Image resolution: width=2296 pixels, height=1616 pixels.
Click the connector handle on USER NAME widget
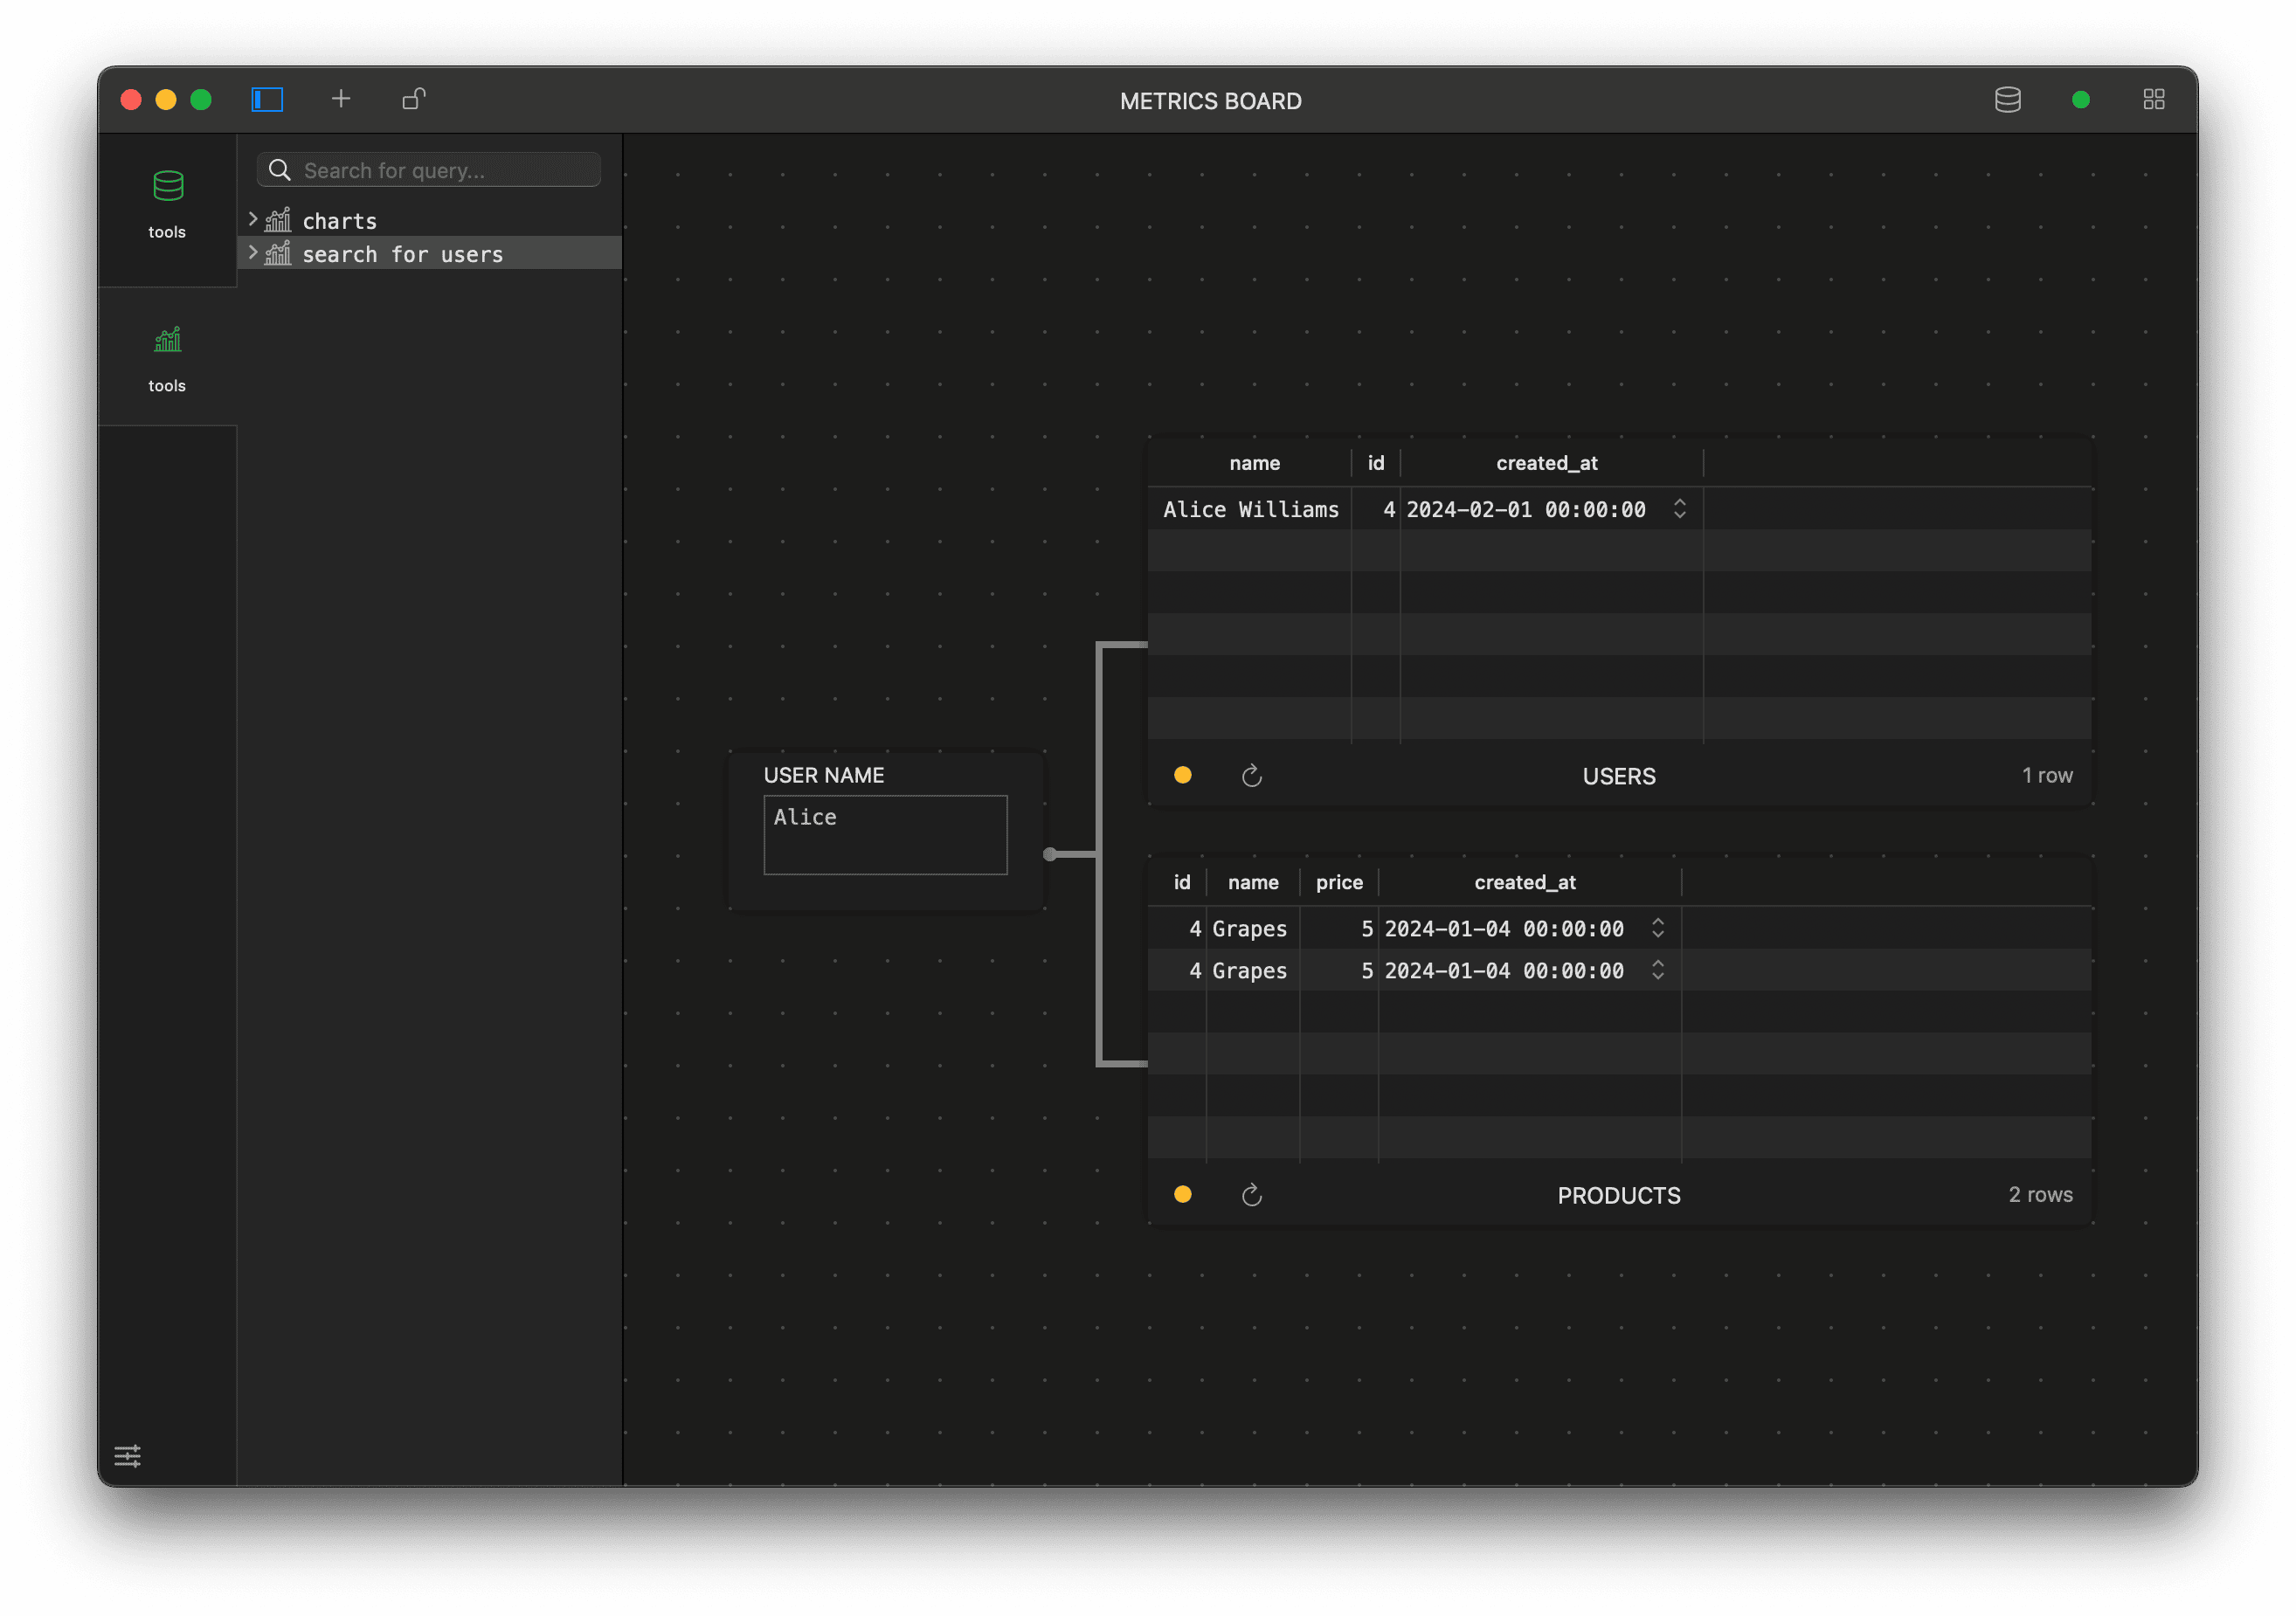pyautogui.click(x=1049, y=854)
